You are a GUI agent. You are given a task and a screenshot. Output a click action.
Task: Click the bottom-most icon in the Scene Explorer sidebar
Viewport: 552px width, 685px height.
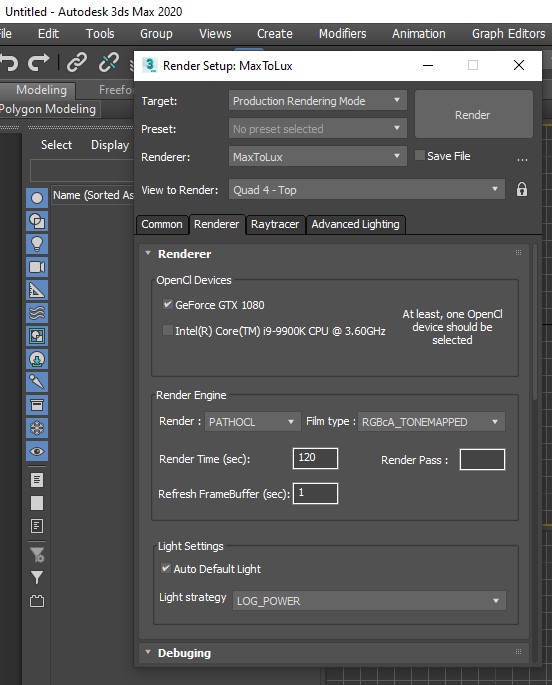tap(37, 601)
